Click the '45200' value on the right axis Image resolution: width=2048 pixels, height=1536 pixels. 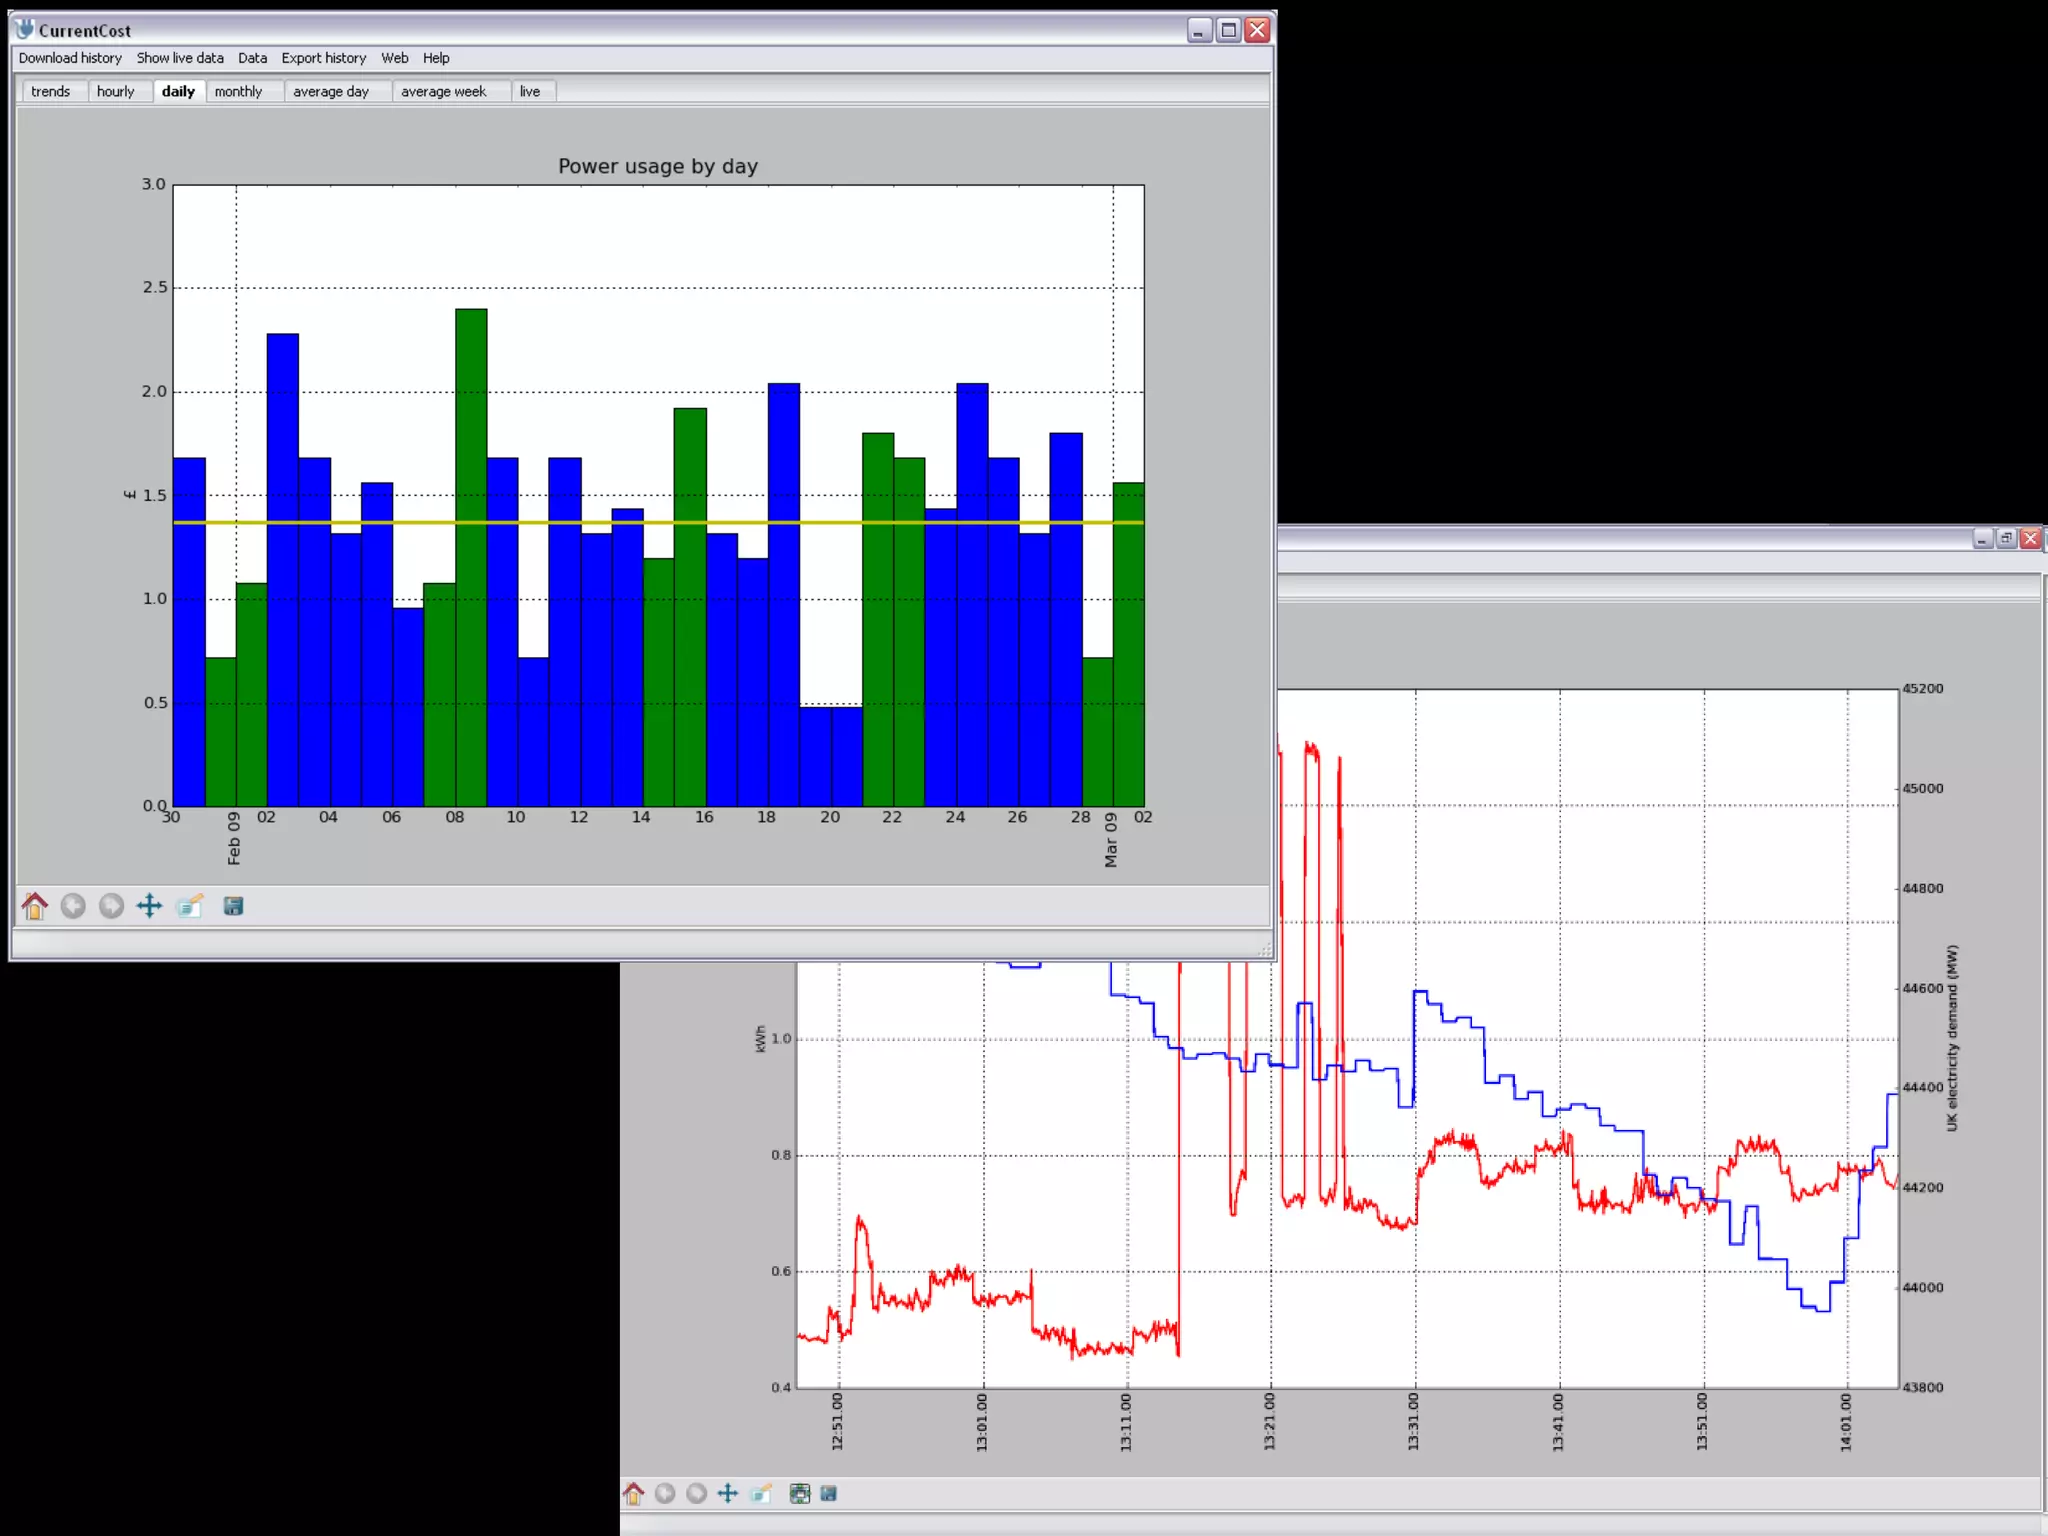click(1923, 689)
